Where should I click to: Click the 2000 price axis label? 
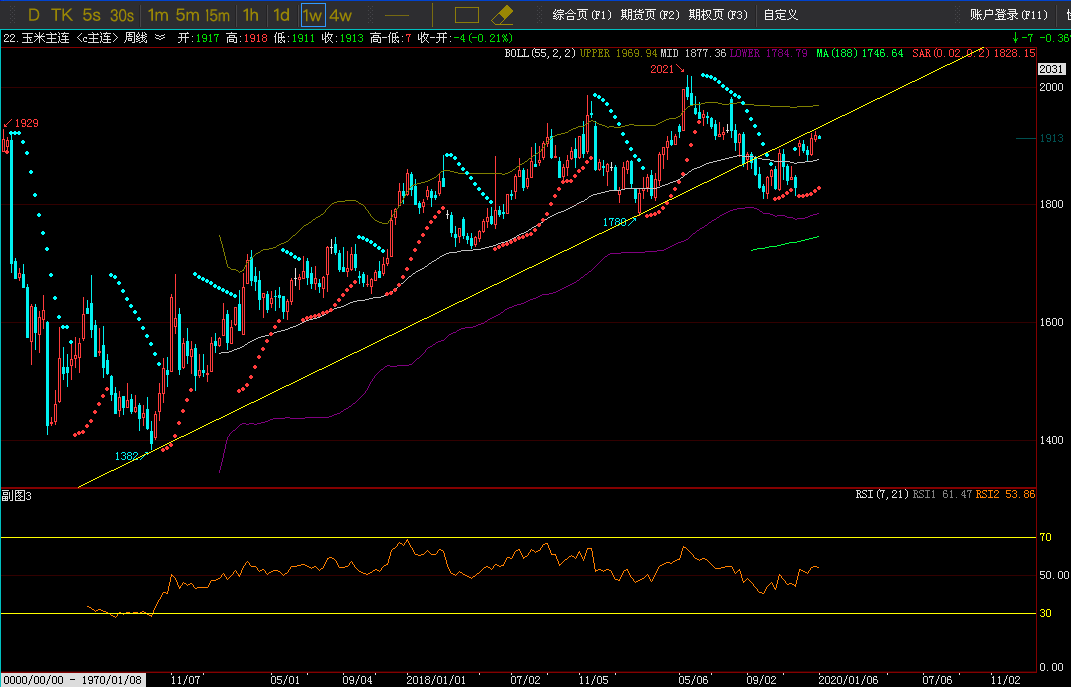(x=1051, y=87)
